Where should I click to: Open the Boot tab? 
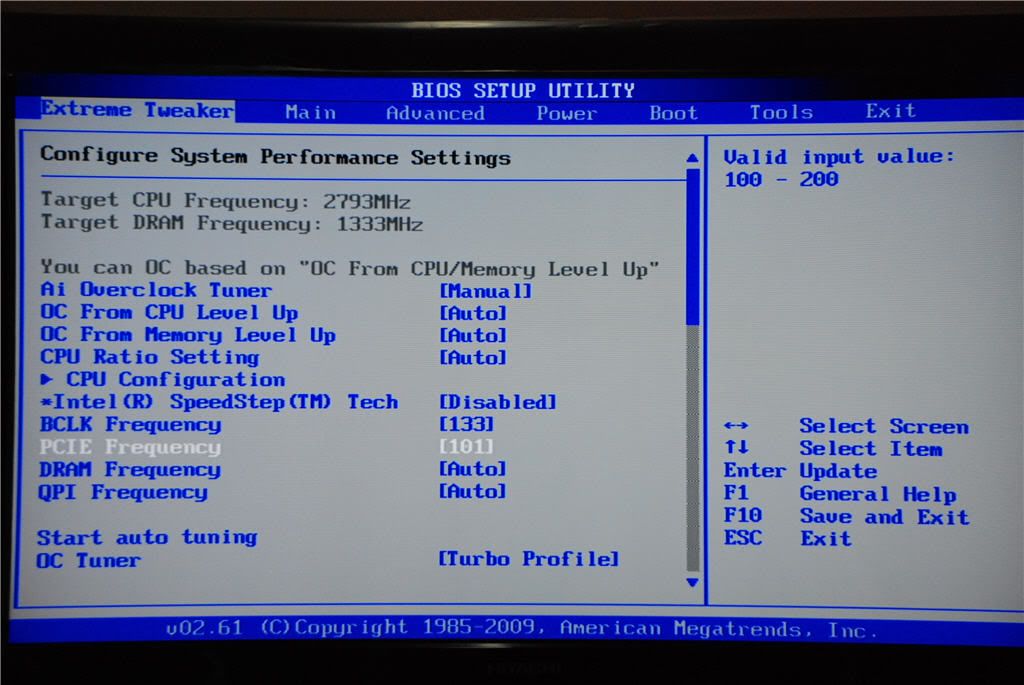pyautogui.click(x=673, y=113)
